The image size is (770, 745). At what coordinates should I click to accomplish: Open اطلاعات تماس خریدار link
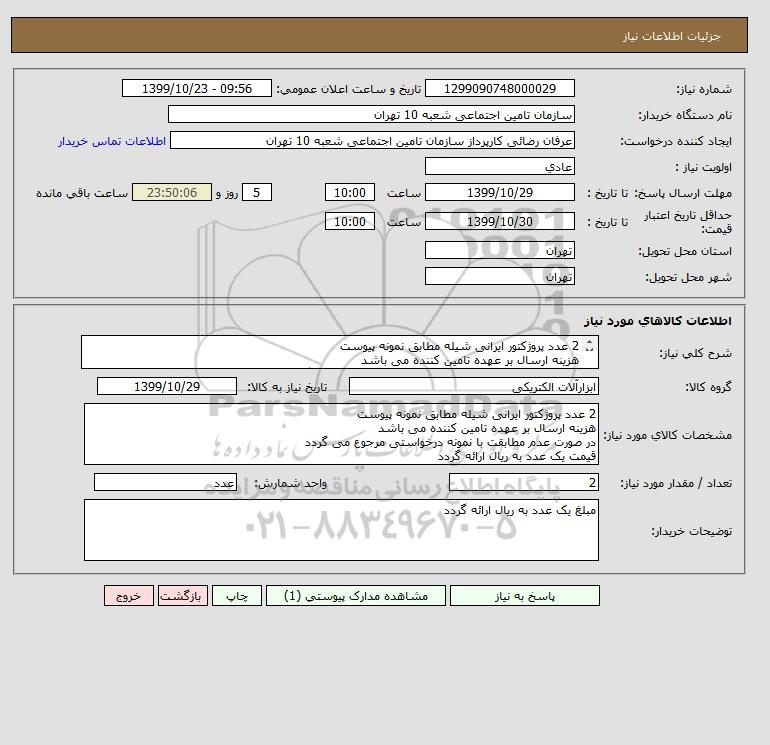click(x=112, y=141)
